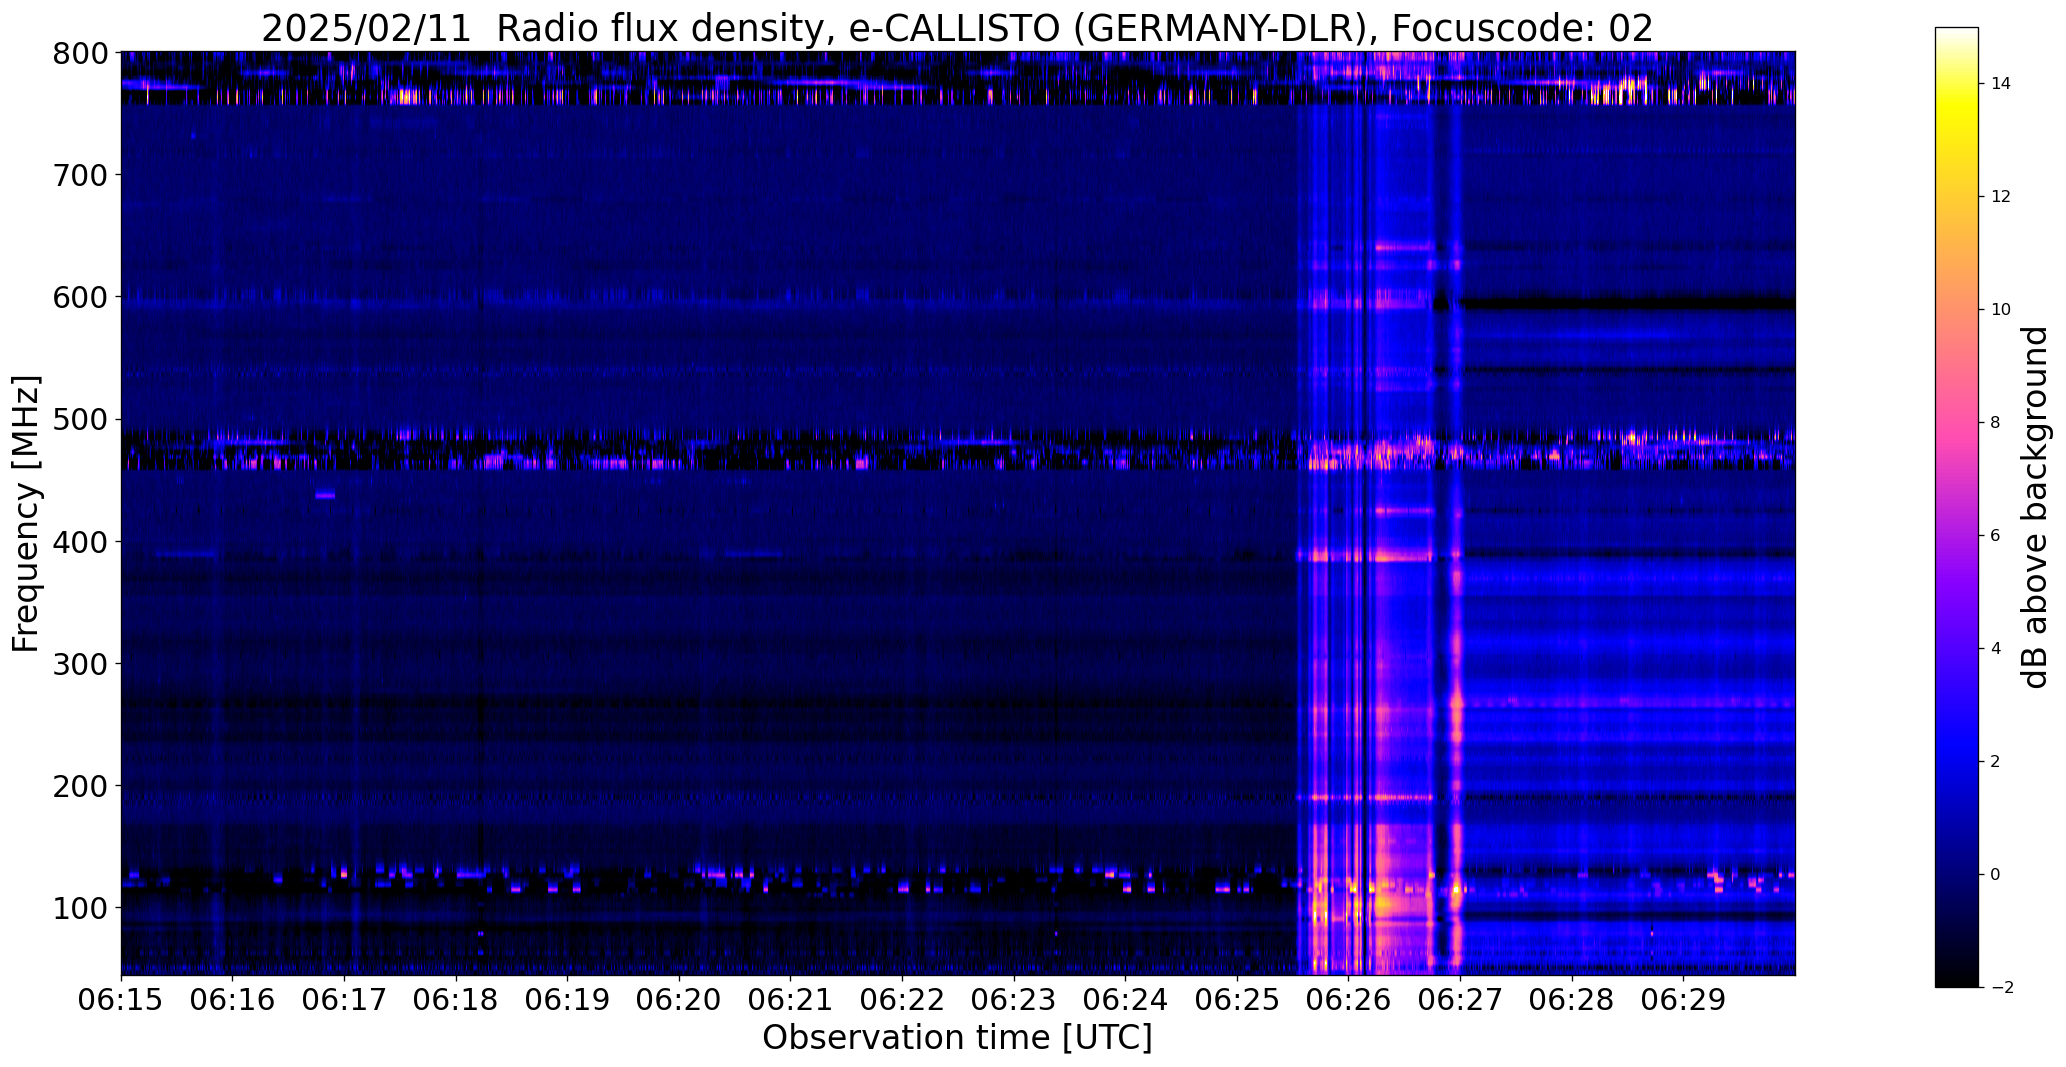This screenshot has width=2066, height=1067.
Task: Click the 06:25 time tick label
Action: tap(1237, 1000)
